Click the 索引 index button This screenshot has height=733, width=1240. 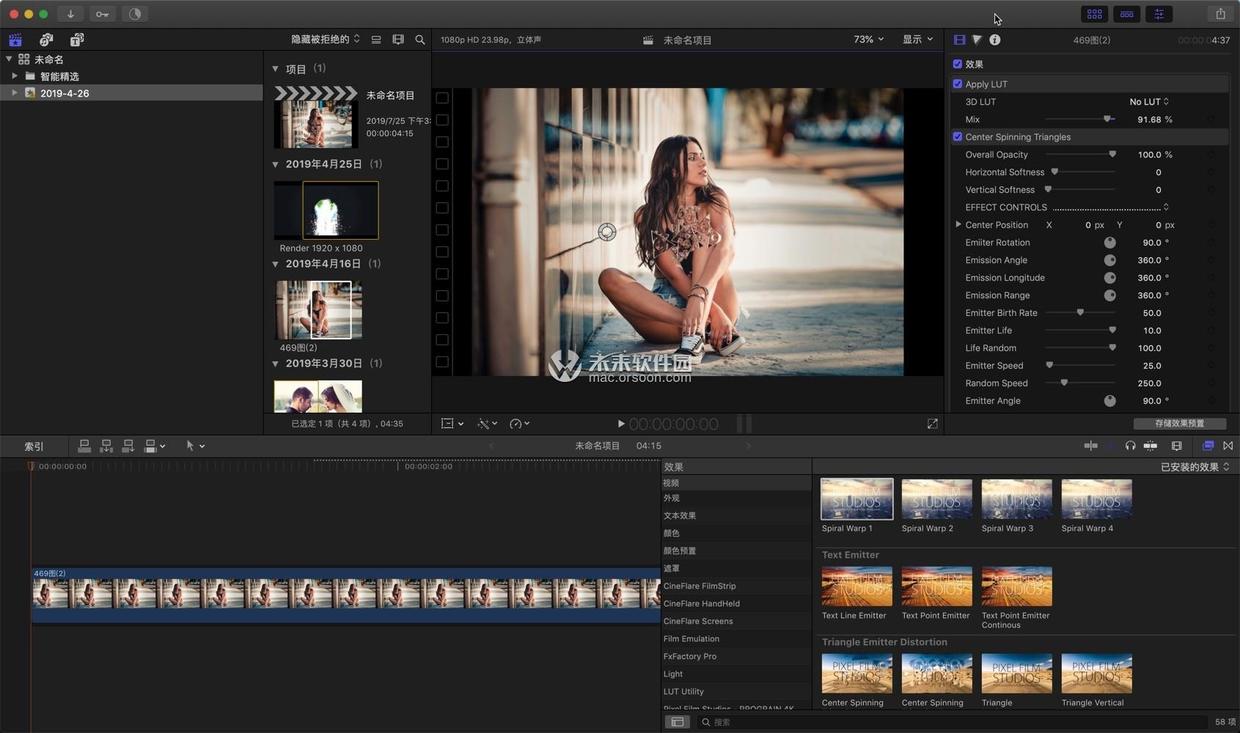pos(34,446)
